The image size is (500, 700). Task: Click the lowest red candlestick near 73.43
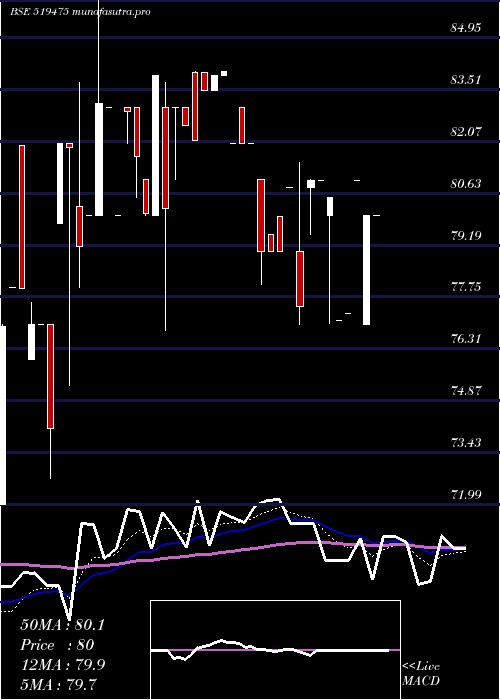coord(51,376)
